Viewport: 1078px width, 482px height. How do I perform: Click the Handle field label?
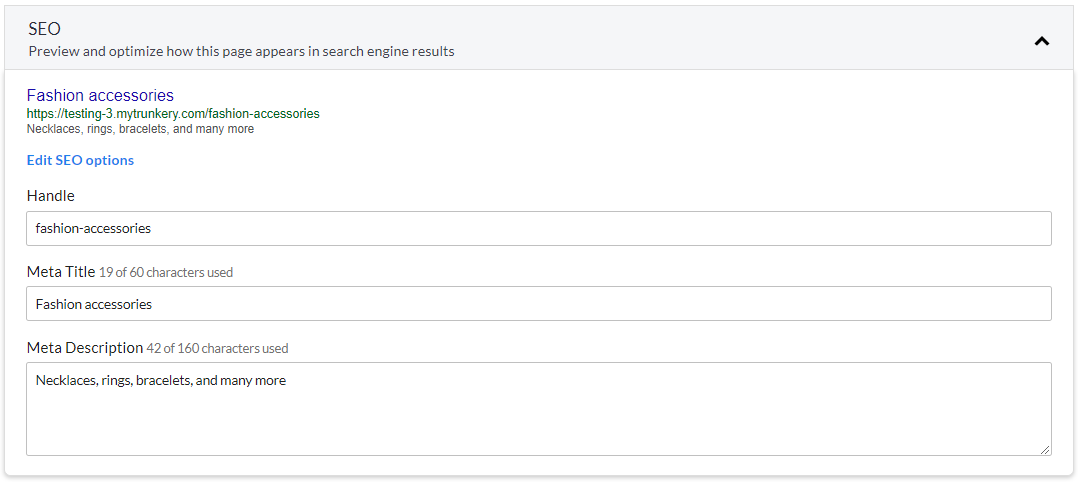click(51, 196)
